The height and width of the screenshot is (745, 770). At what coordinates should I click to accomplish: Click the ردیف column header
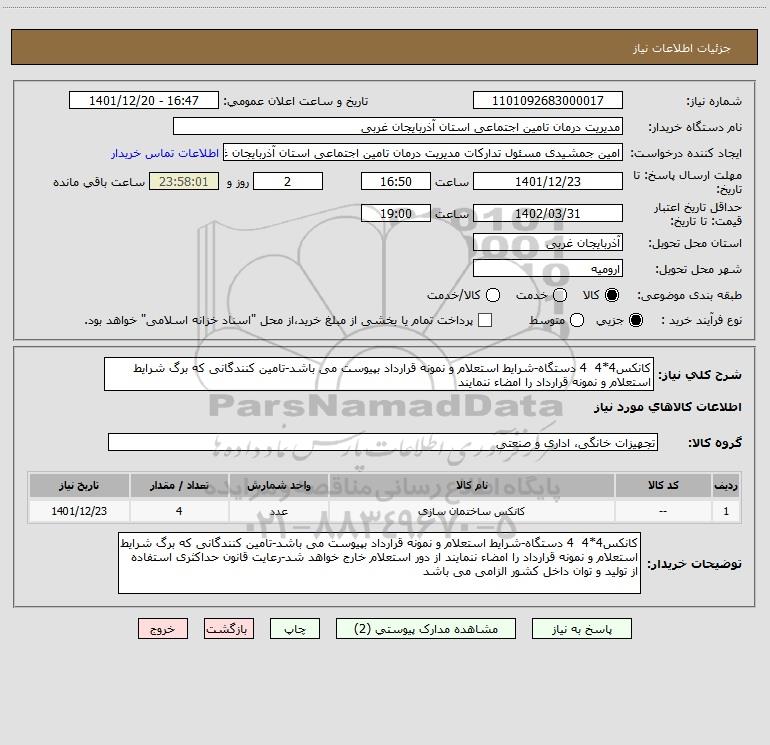tap(726, 485)
